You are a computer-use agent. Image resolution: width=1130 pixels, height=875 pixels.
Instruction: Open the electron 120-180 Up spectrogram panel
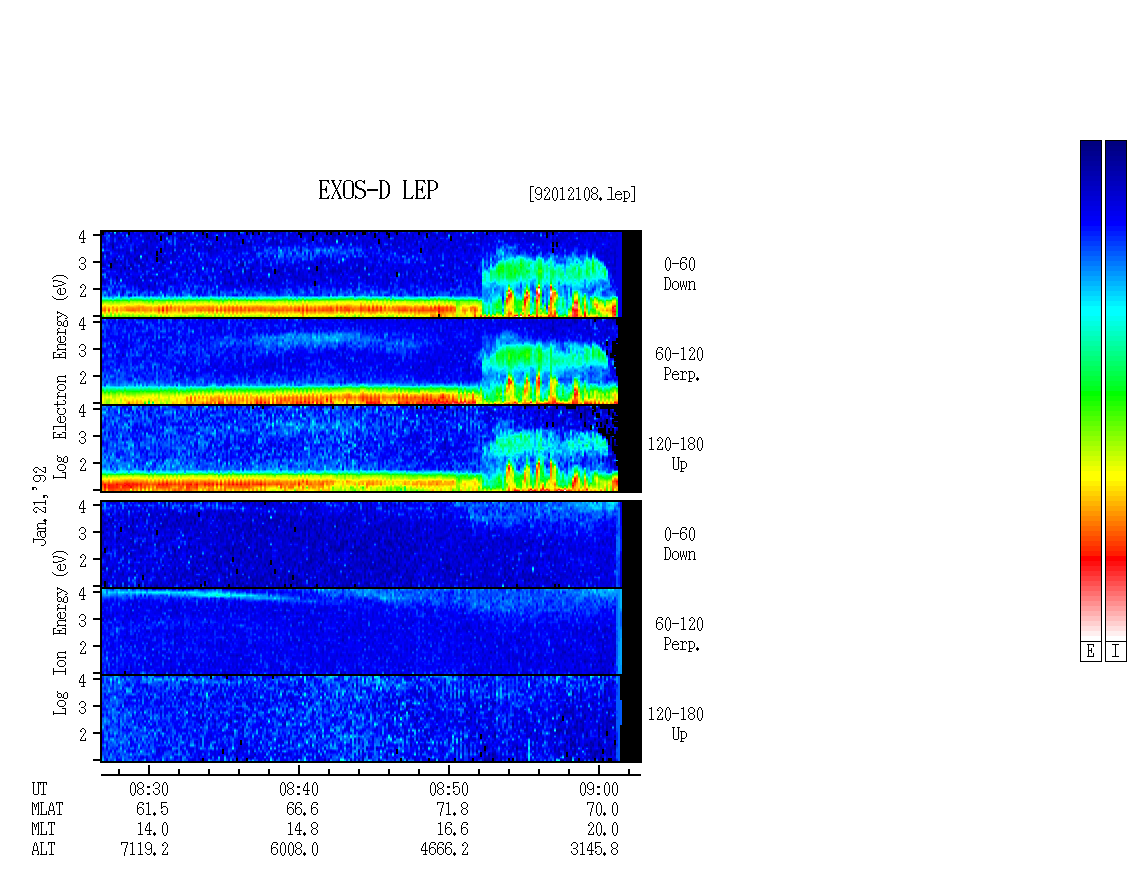pyautogui.click(x=370, y=448)
